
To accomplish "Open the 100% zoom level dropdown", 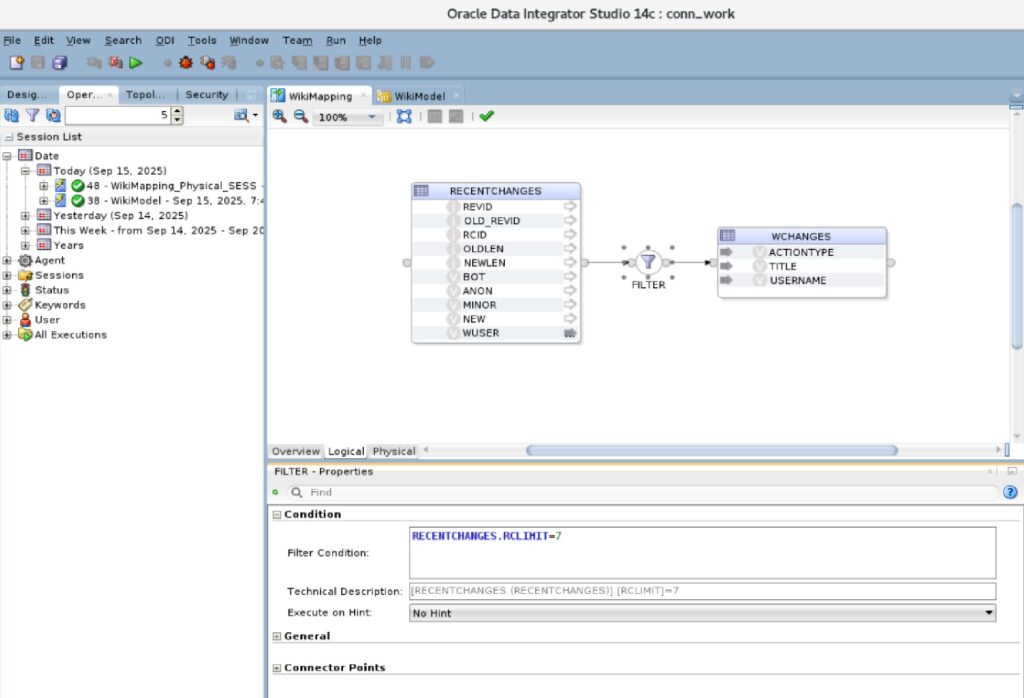I will click(x=372, y=118).
